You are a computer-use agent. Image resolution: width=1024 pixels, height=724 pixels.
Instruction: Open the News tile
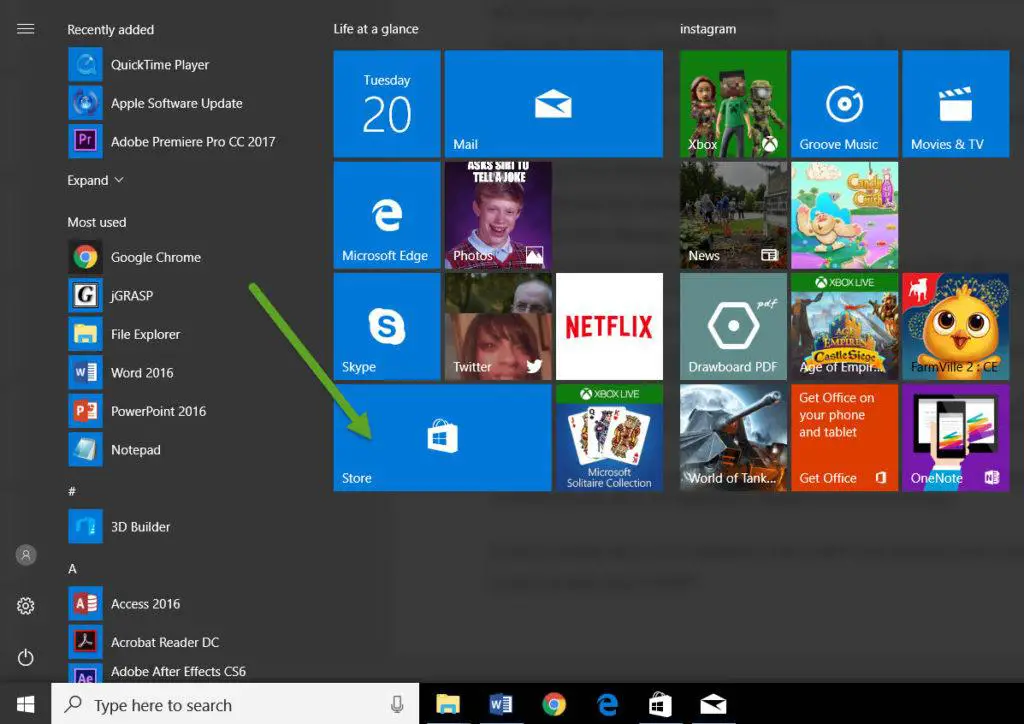pos(733,215)
